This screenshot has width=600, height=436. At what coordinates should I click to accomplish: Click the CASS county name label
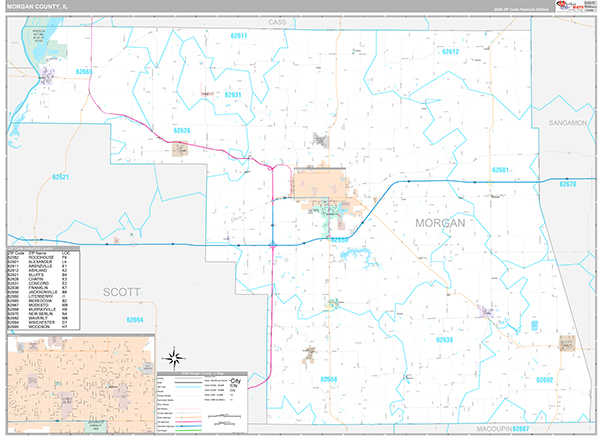277,22
